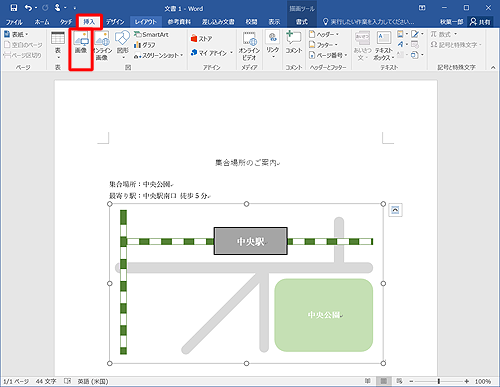Click the 共有 share button
The image size is (500, 387).
[x=480, y=22]
